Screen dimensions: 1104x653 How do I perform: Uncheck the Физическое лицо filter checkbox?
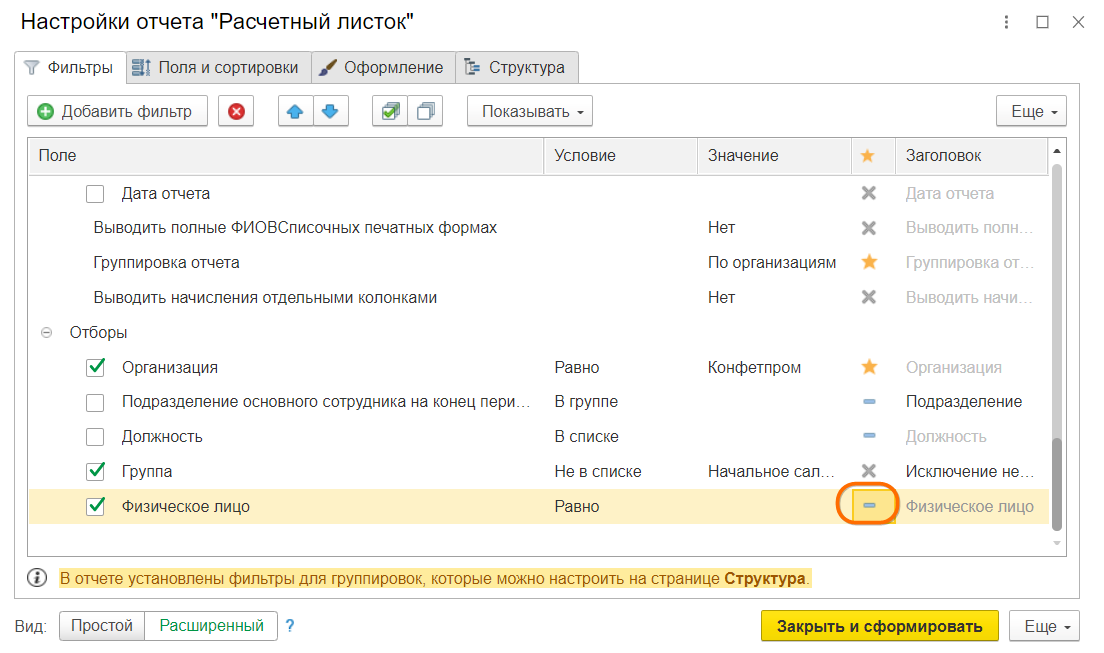click(x=95, y=506)
